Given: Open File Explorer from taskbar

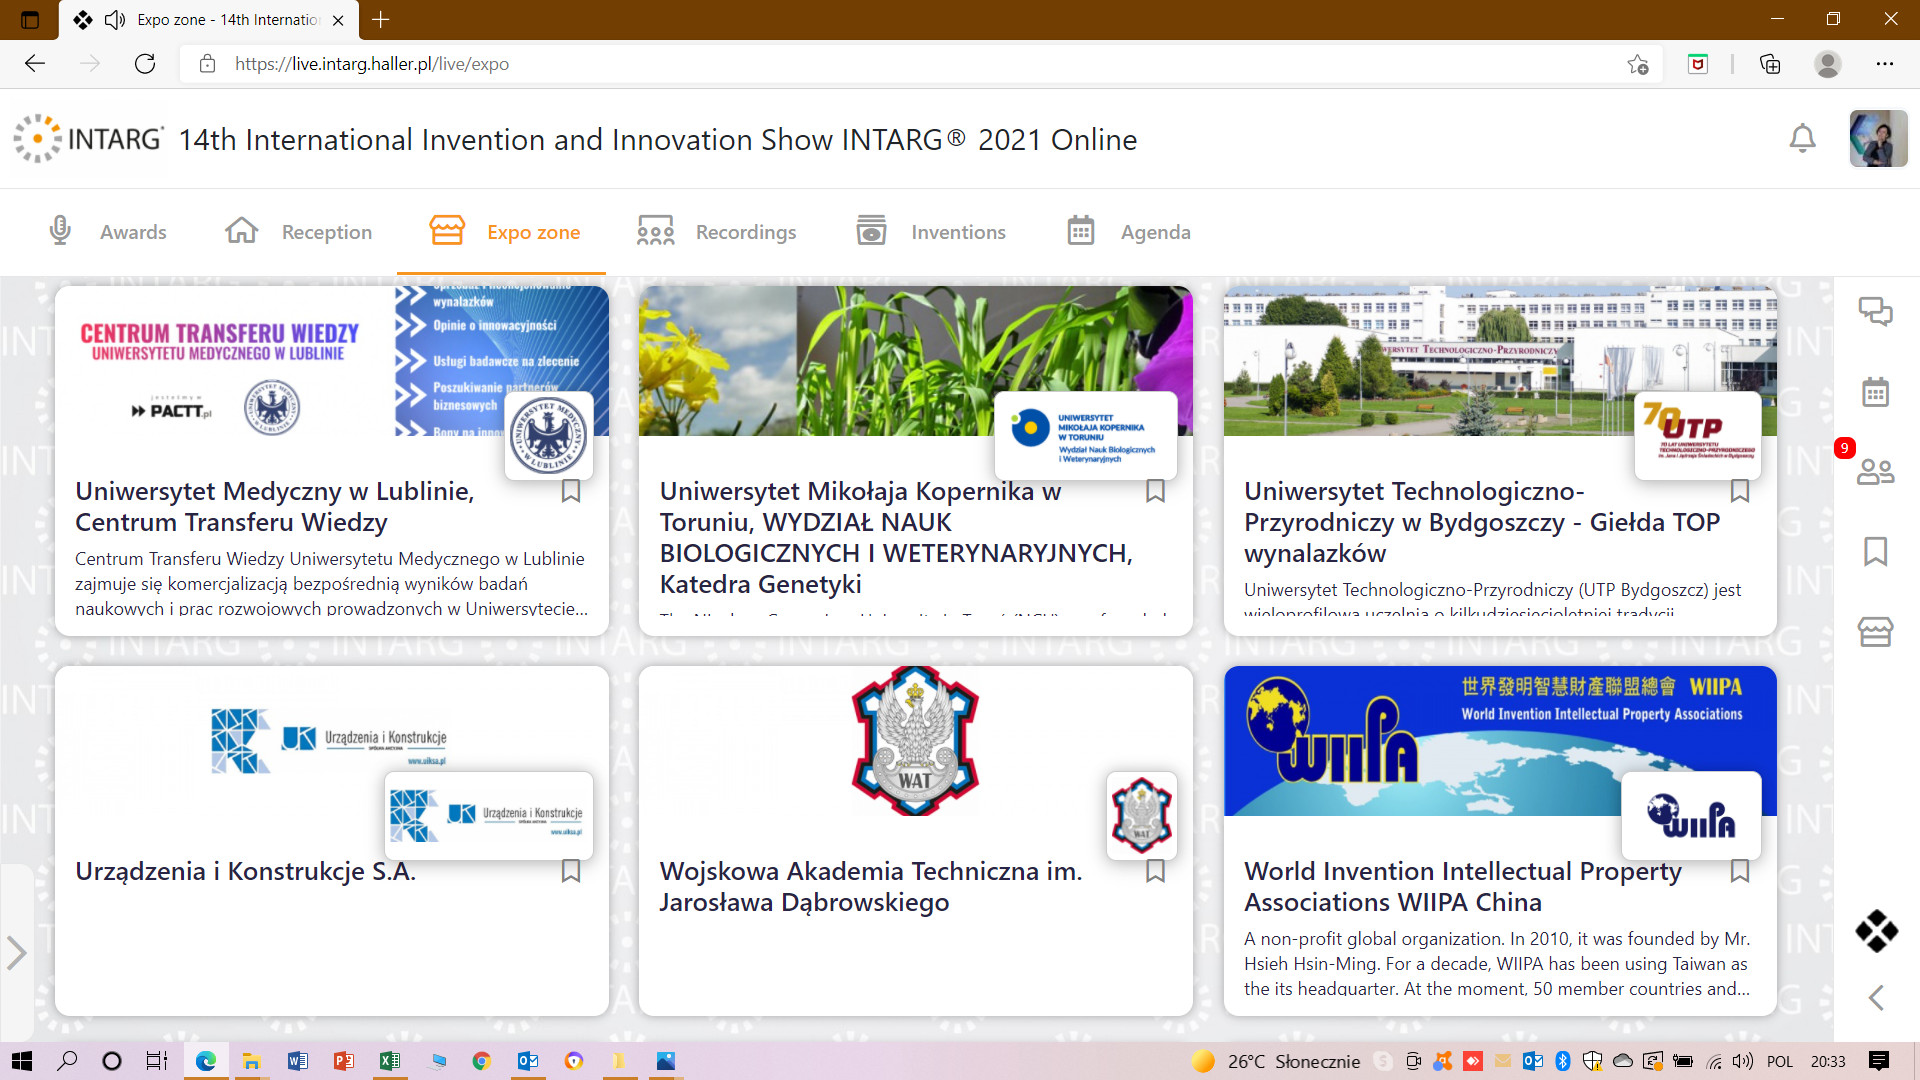Looking at the screenshot, I should (252, 1061).
